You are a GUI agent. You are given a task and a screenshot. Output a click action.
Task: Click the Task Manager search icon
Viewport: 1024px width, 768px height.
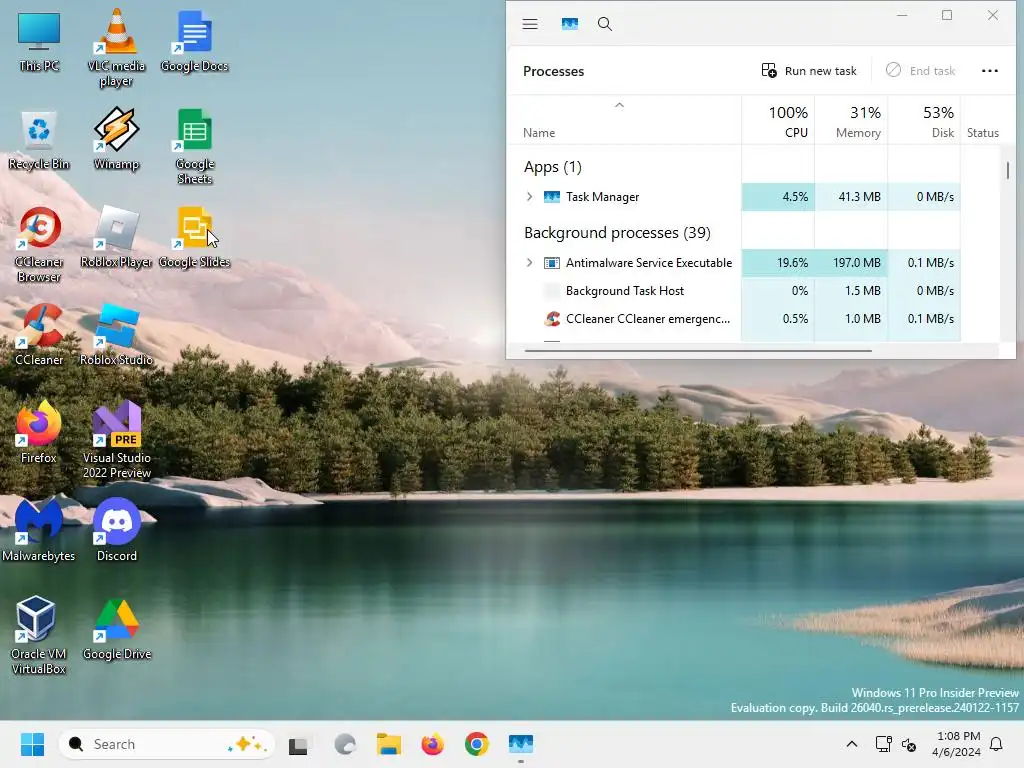[605, 24]
